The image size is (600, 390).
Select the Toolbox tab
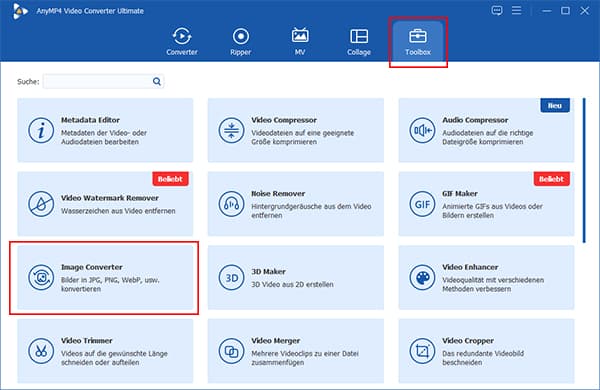point(418,41)
